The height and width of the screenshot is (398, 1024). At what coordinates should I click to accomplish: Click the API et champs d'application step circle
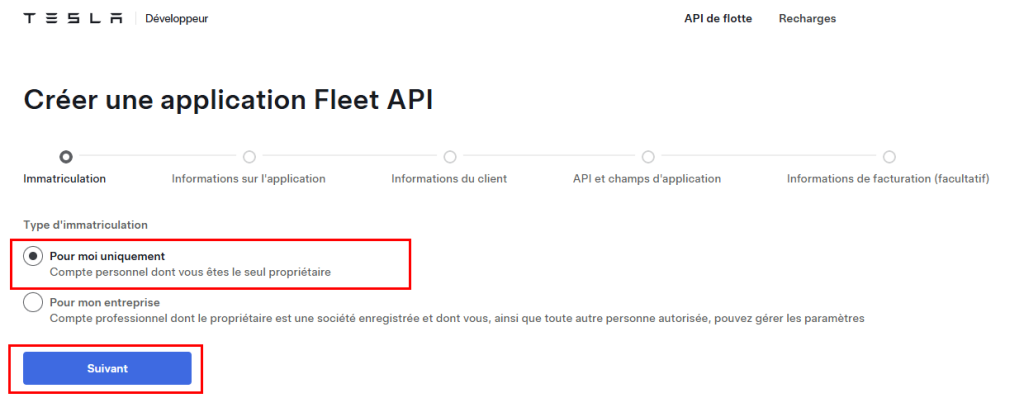(x=647, y=157)
